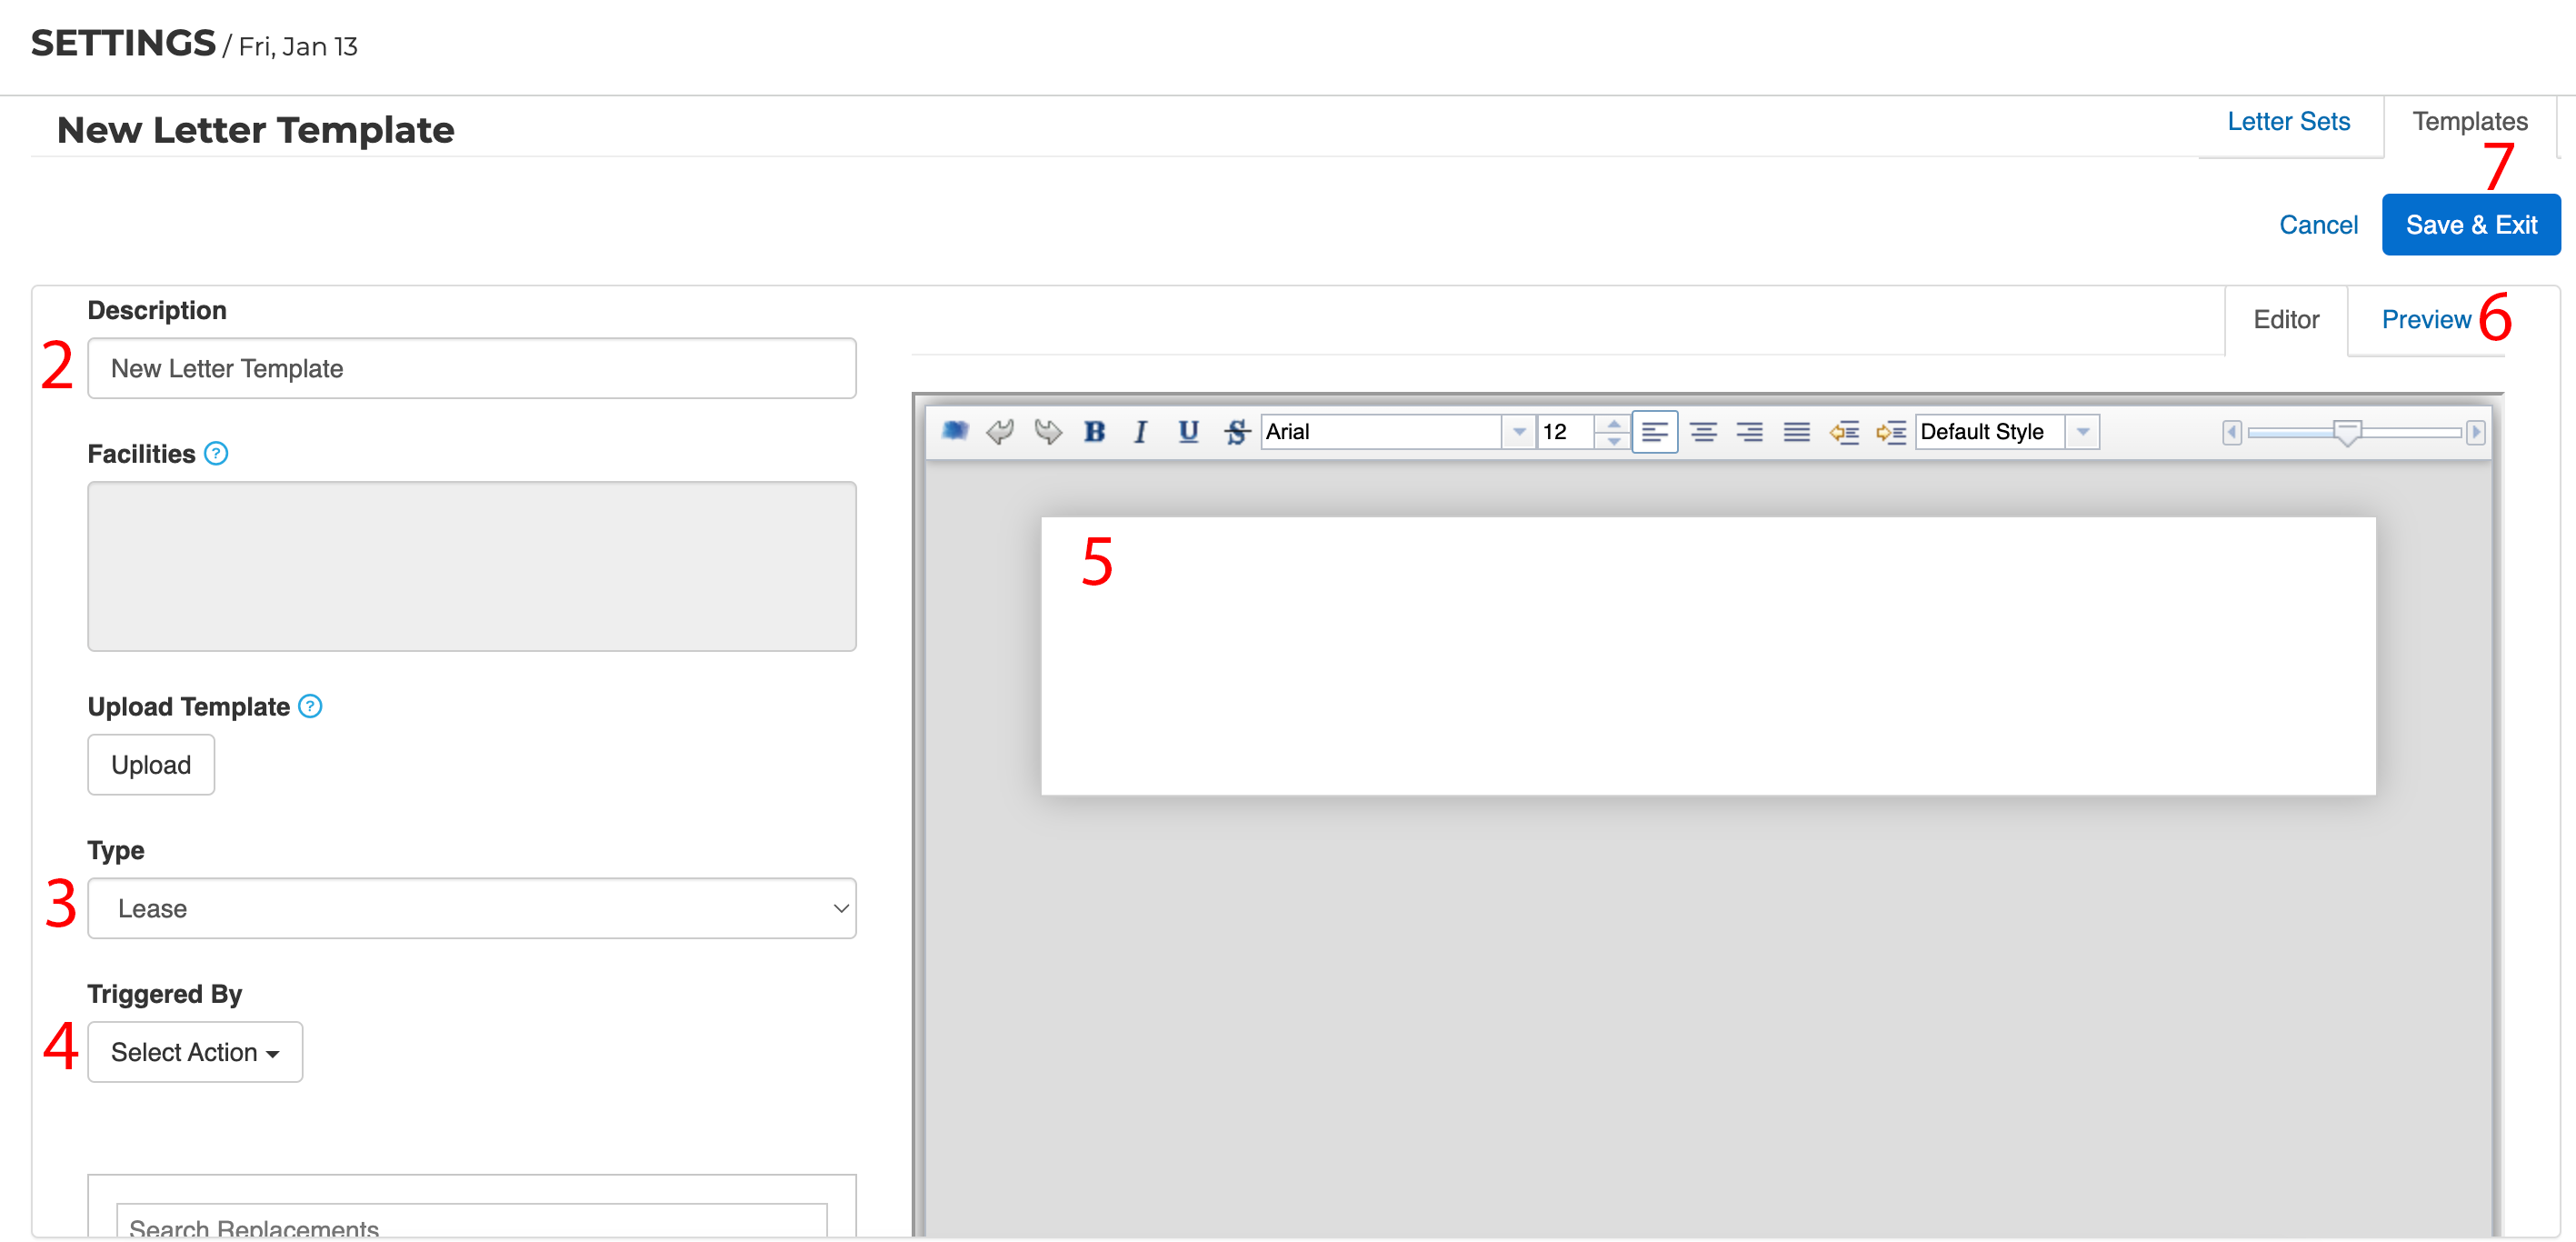Screen dimensions: 2576x1242
Task: Click the Search Replacements field
Action: [472, 1223]
